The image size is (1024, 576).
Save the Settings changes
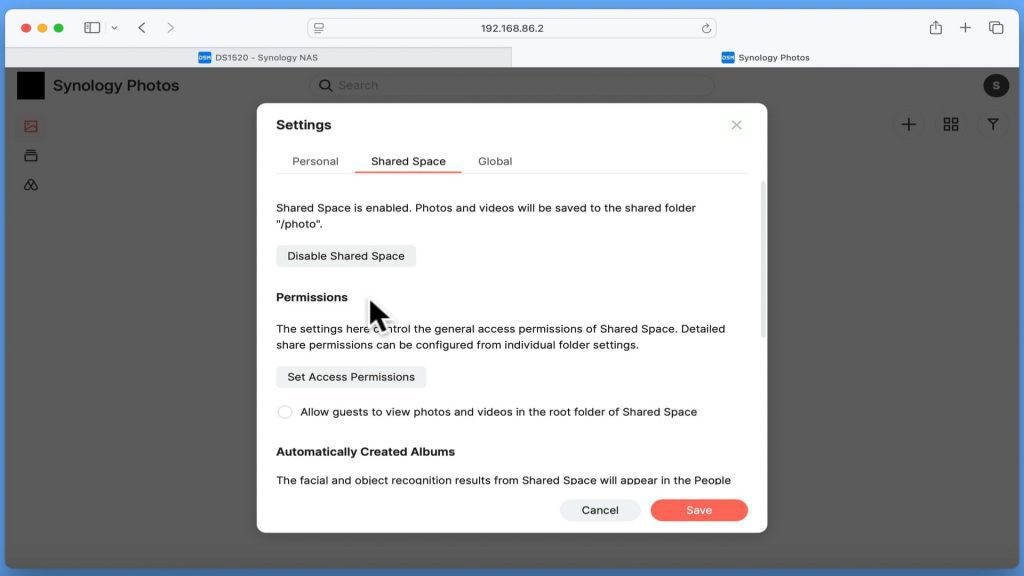[x=699, y=510]
